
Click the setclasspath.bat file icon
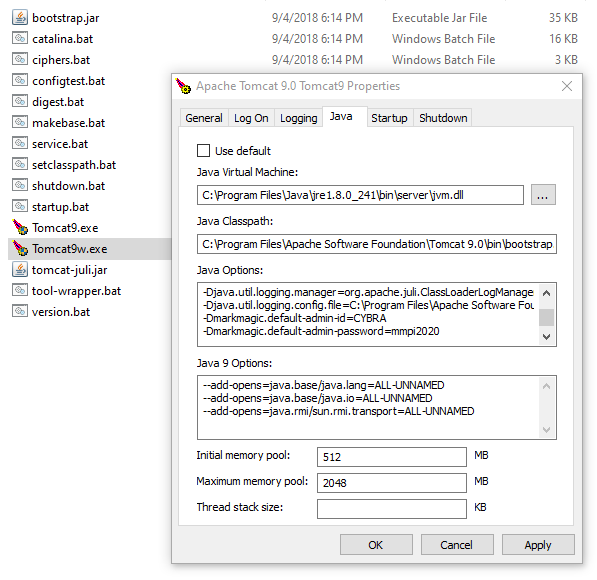(20, 164)
